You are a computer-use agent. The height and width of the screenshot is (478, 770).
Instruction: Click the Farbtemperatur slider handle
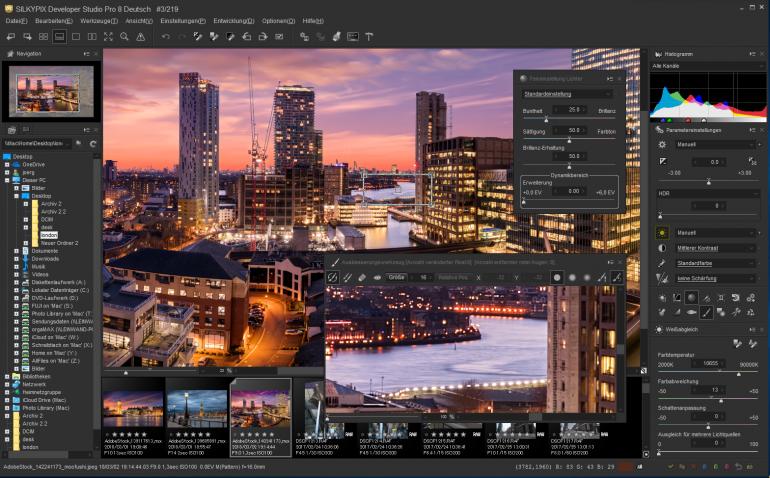[x=739, y=374]
